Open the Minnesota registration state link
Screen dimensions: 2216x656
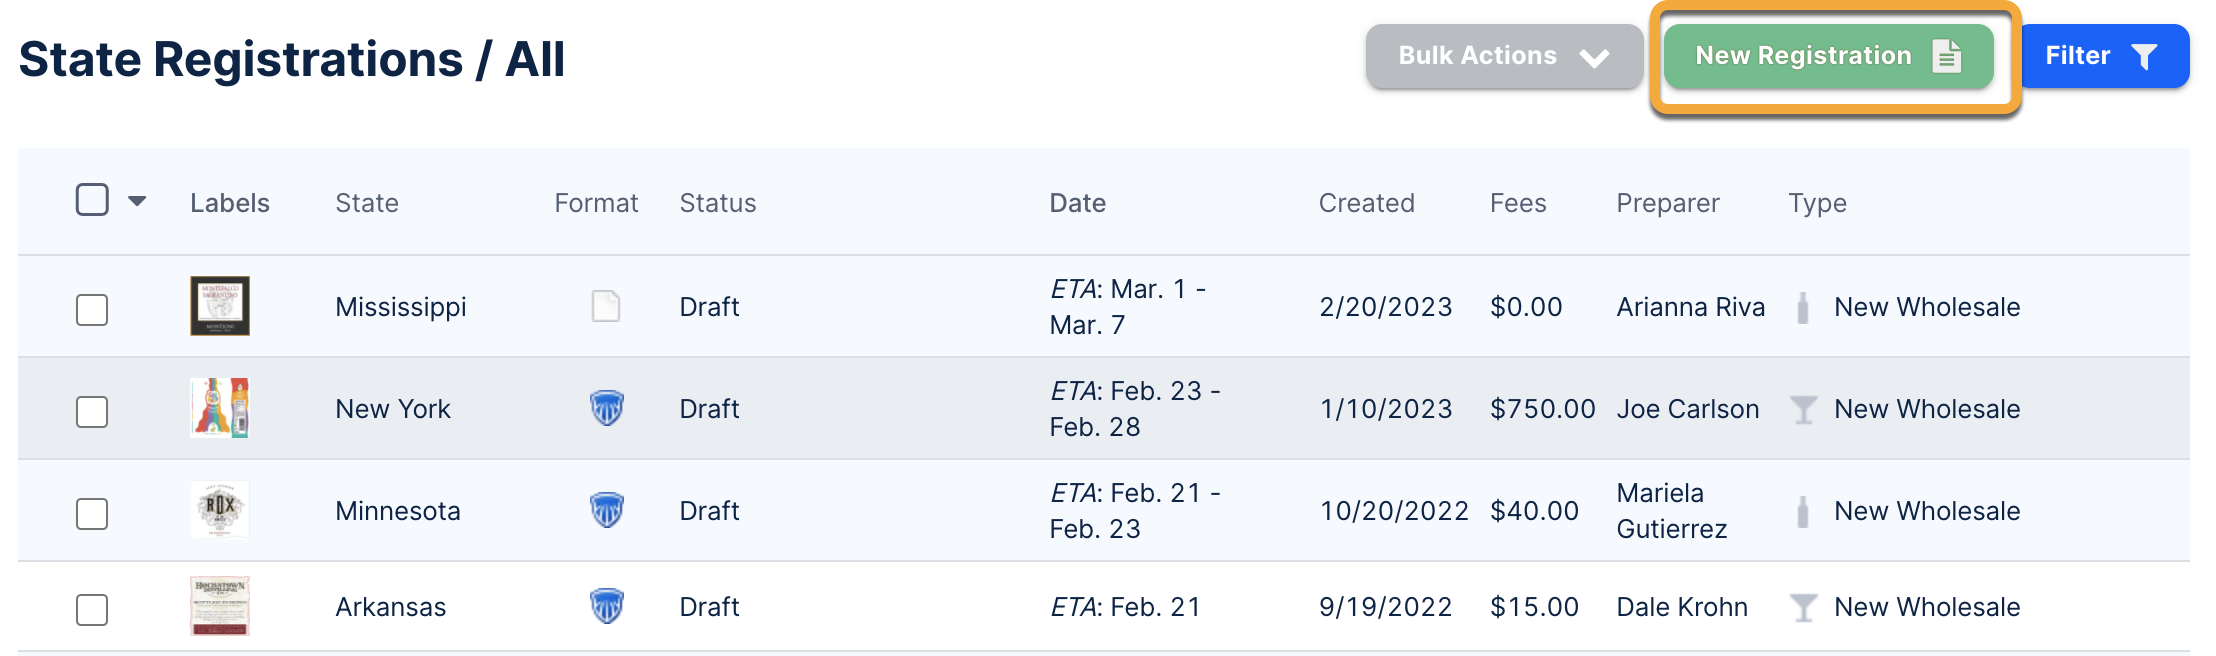[398, 511]
